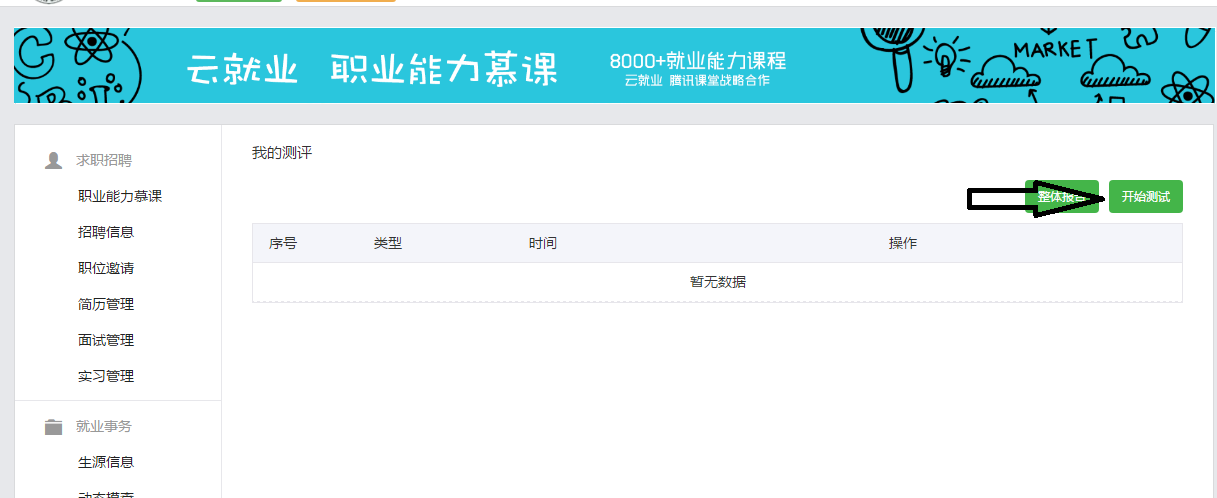The image size is (1217, 498).
Task: Click the lightbulb doodle on the banner
Action: tap(943, 58)
